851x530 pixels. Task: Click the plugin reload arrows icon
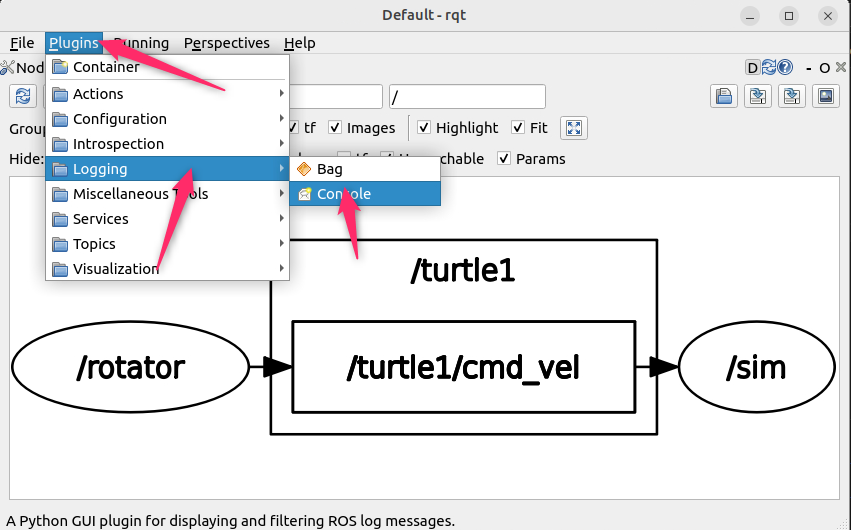tap(769, 68)
